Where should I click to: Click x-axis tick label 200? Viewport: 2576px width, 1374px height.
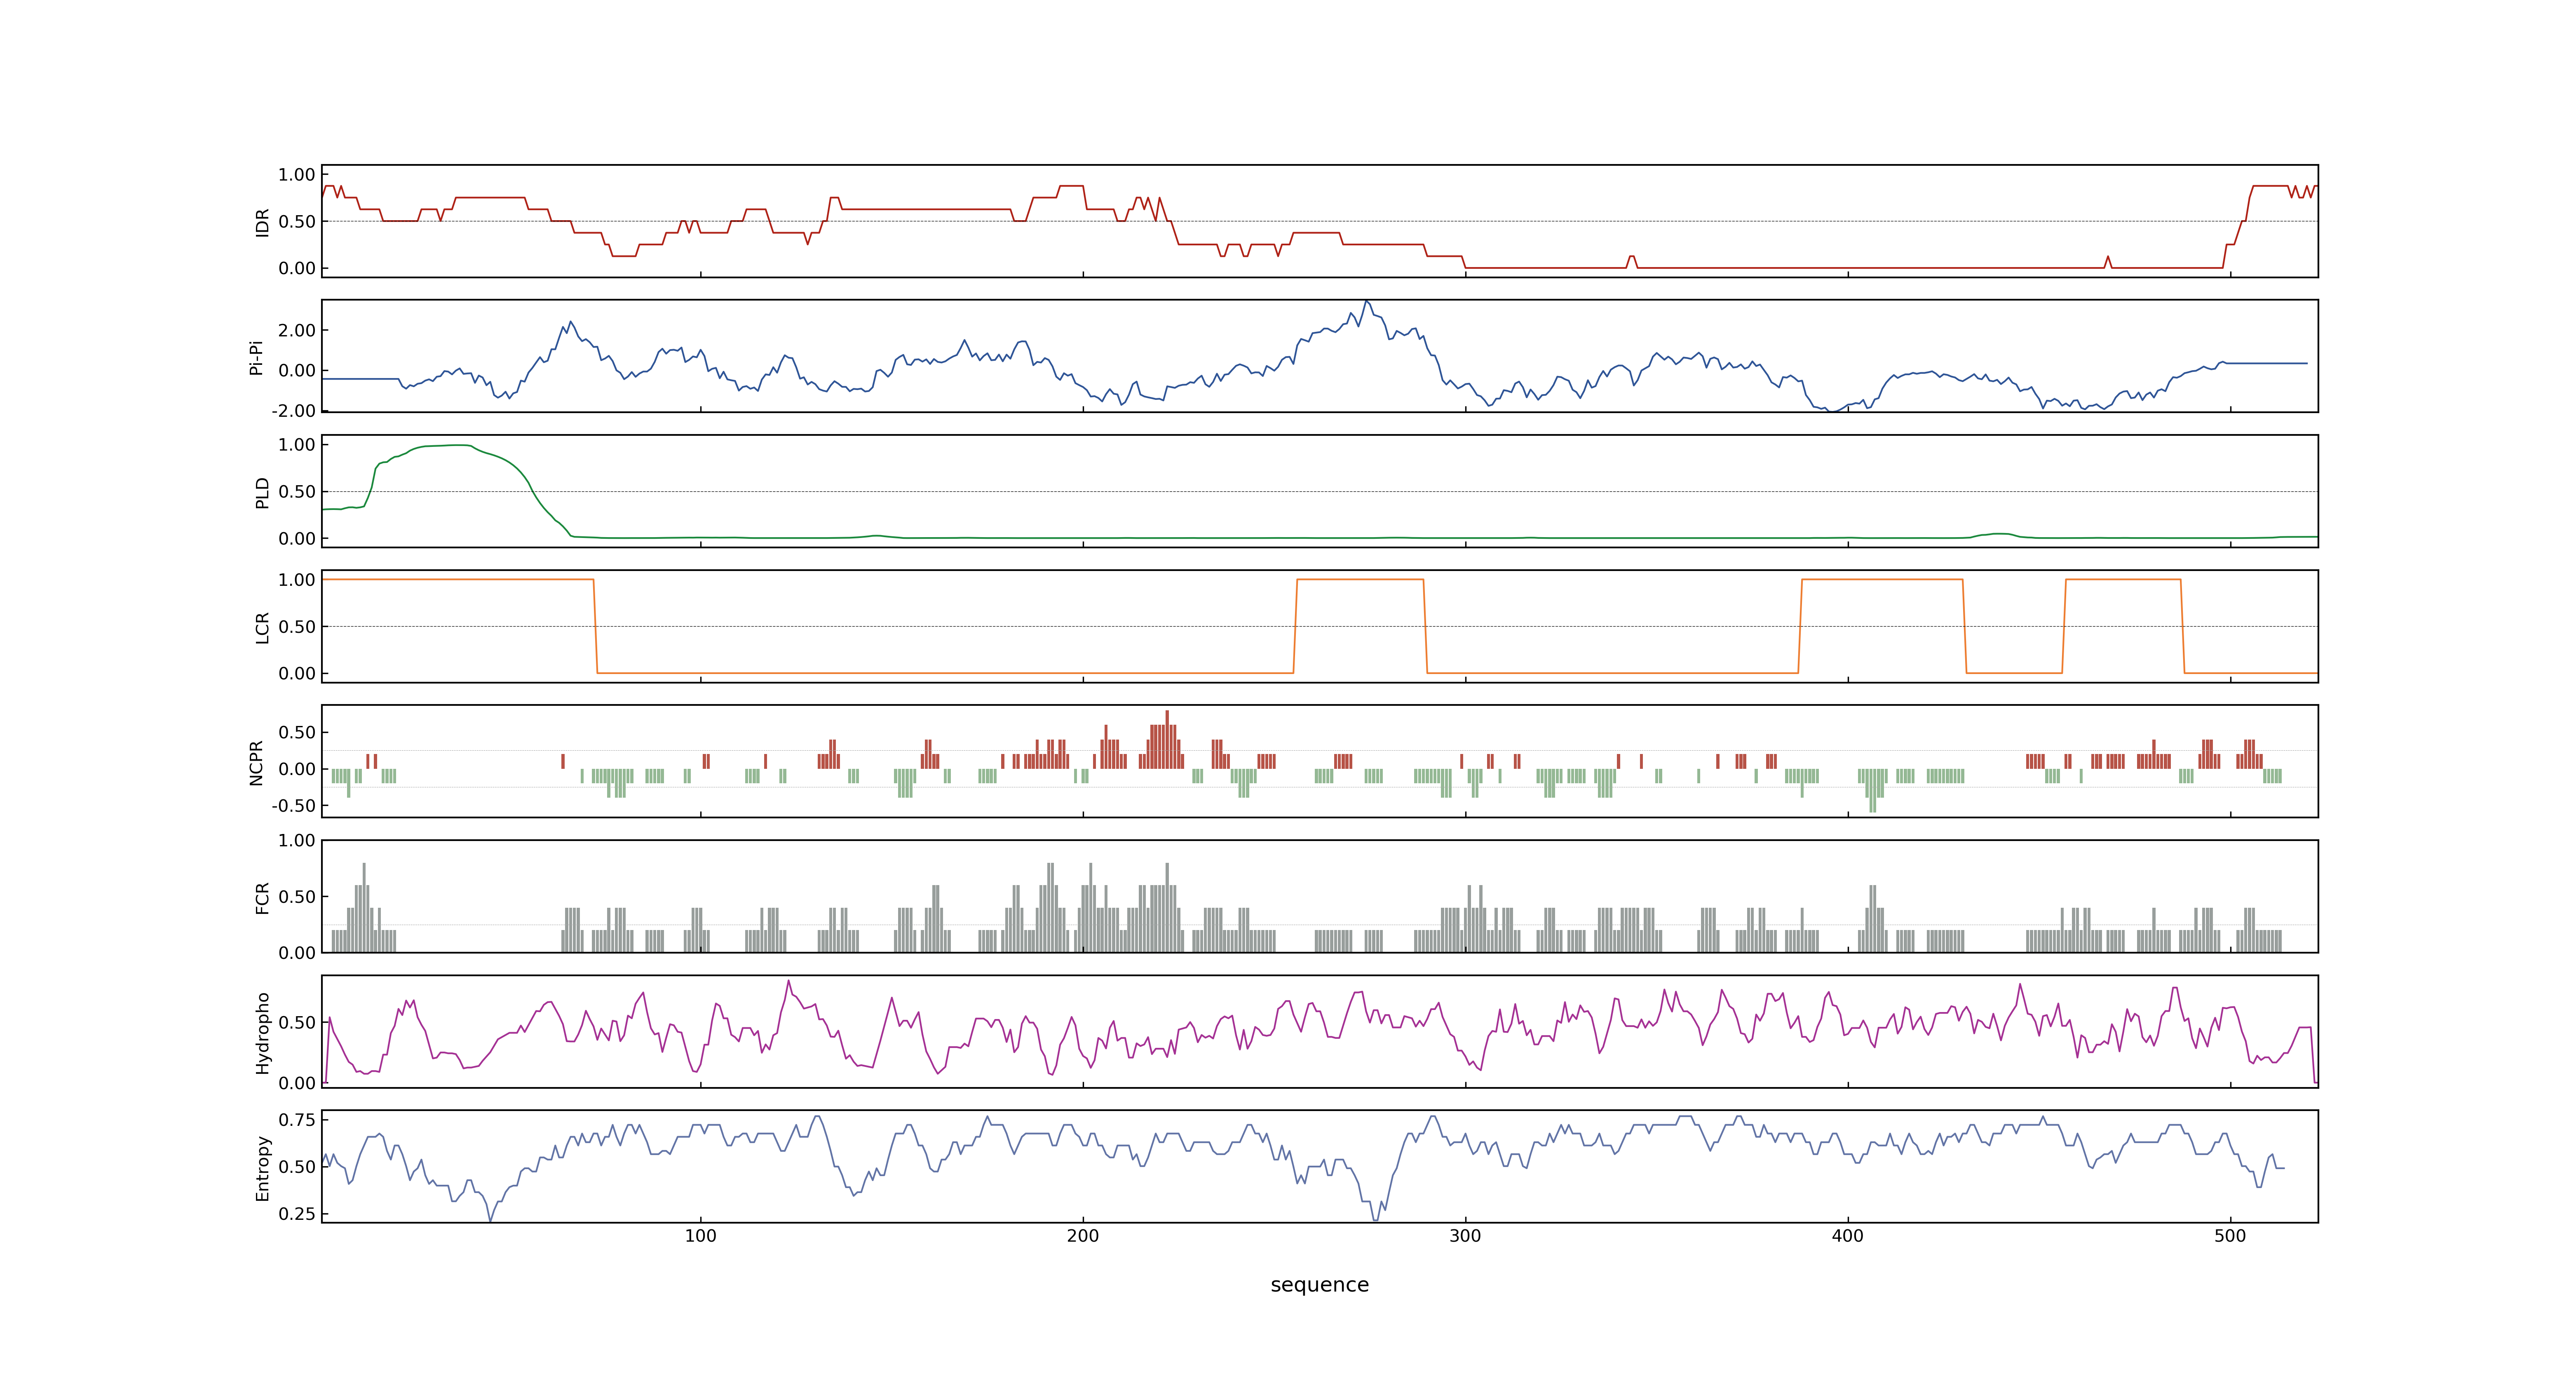pyautogui.click(x=1083, y=1236)
